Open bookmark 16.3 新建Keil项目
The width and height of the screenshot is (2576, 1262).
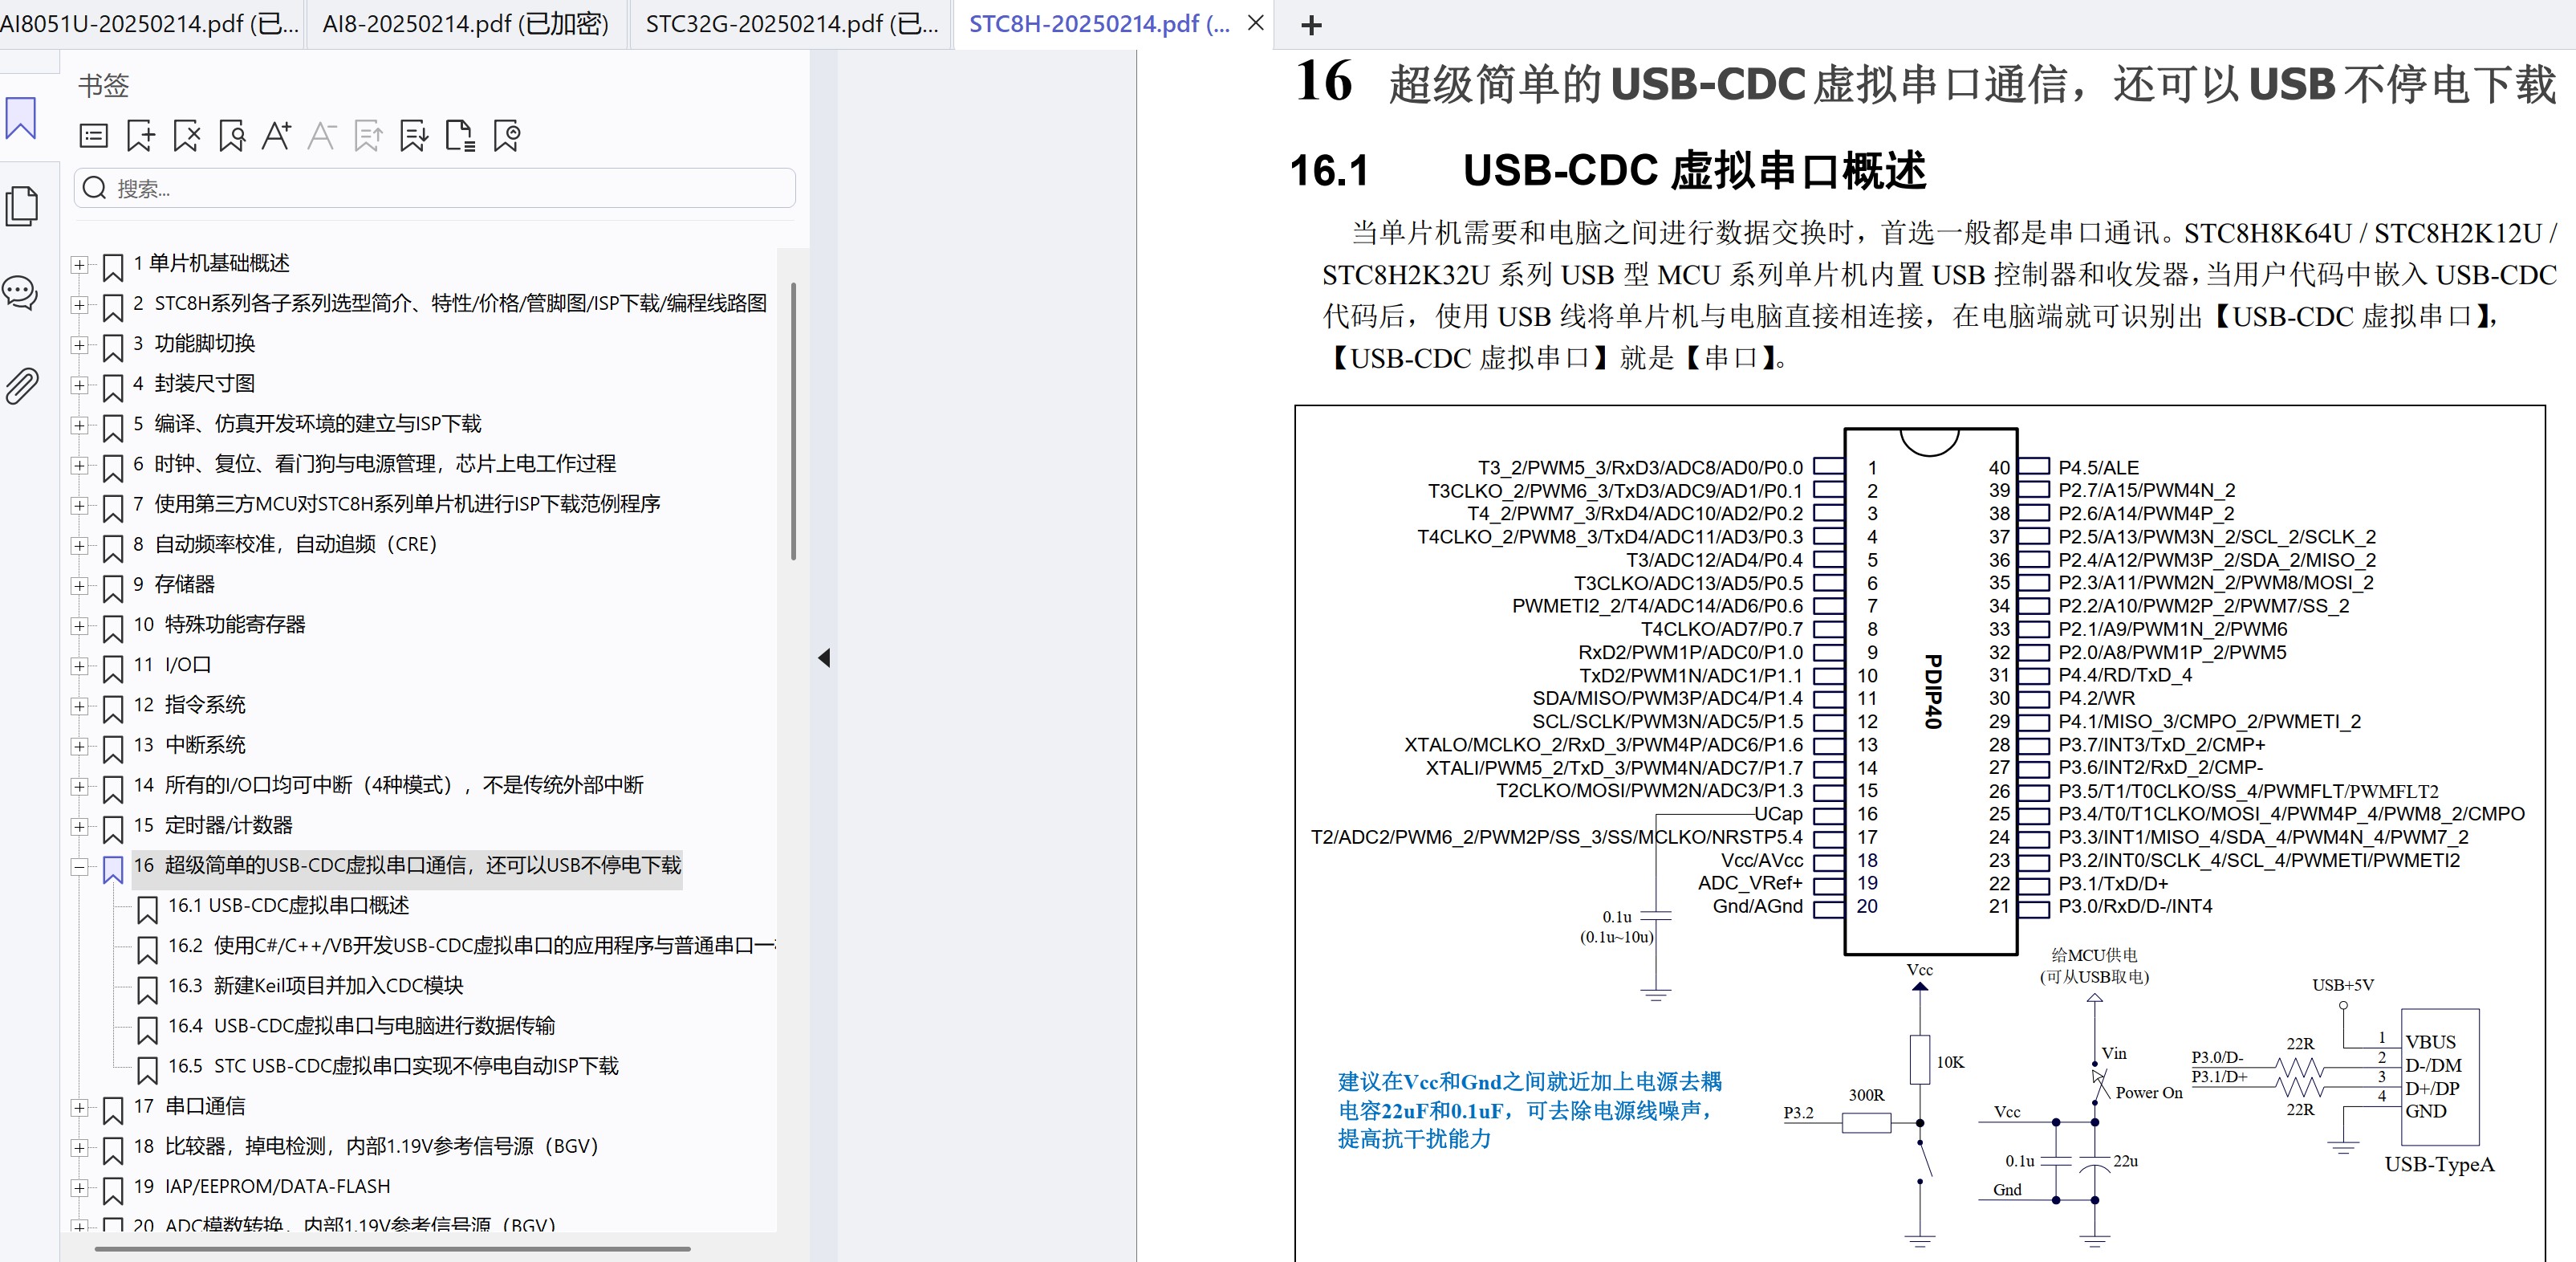(315, 986)
